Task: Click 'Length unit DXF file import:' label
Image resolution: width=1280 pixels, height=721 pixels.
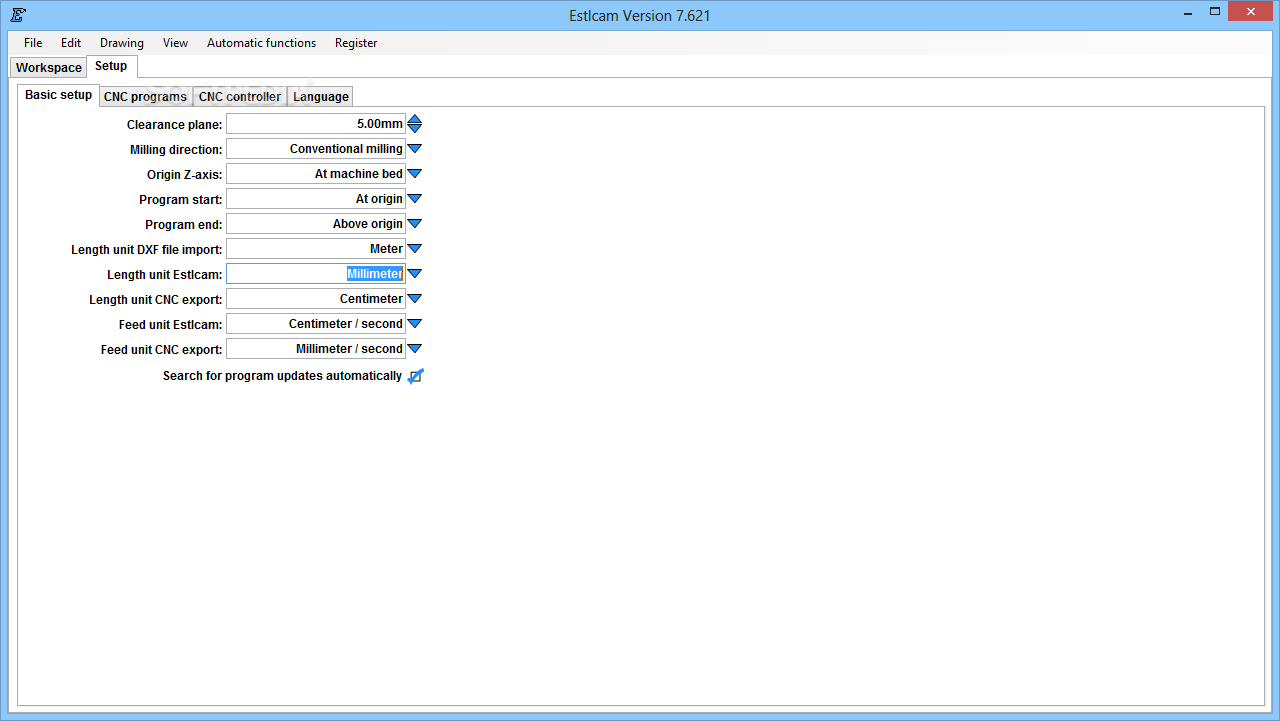Action: point(147,250)
